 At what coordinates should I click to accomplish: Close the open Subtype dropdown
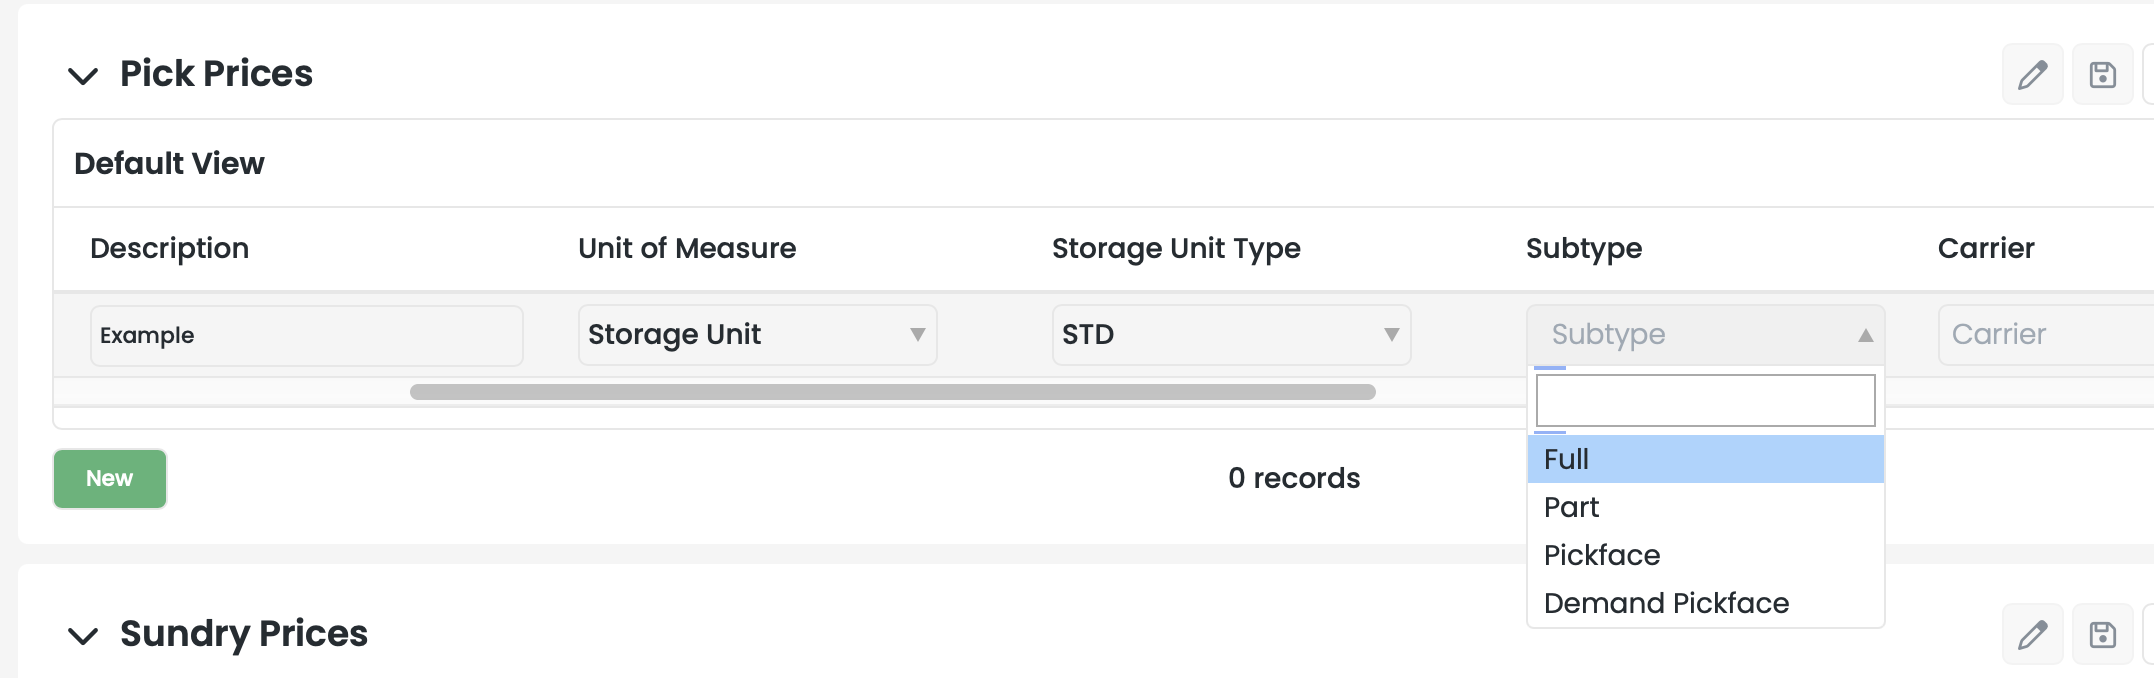point(1705,335)
